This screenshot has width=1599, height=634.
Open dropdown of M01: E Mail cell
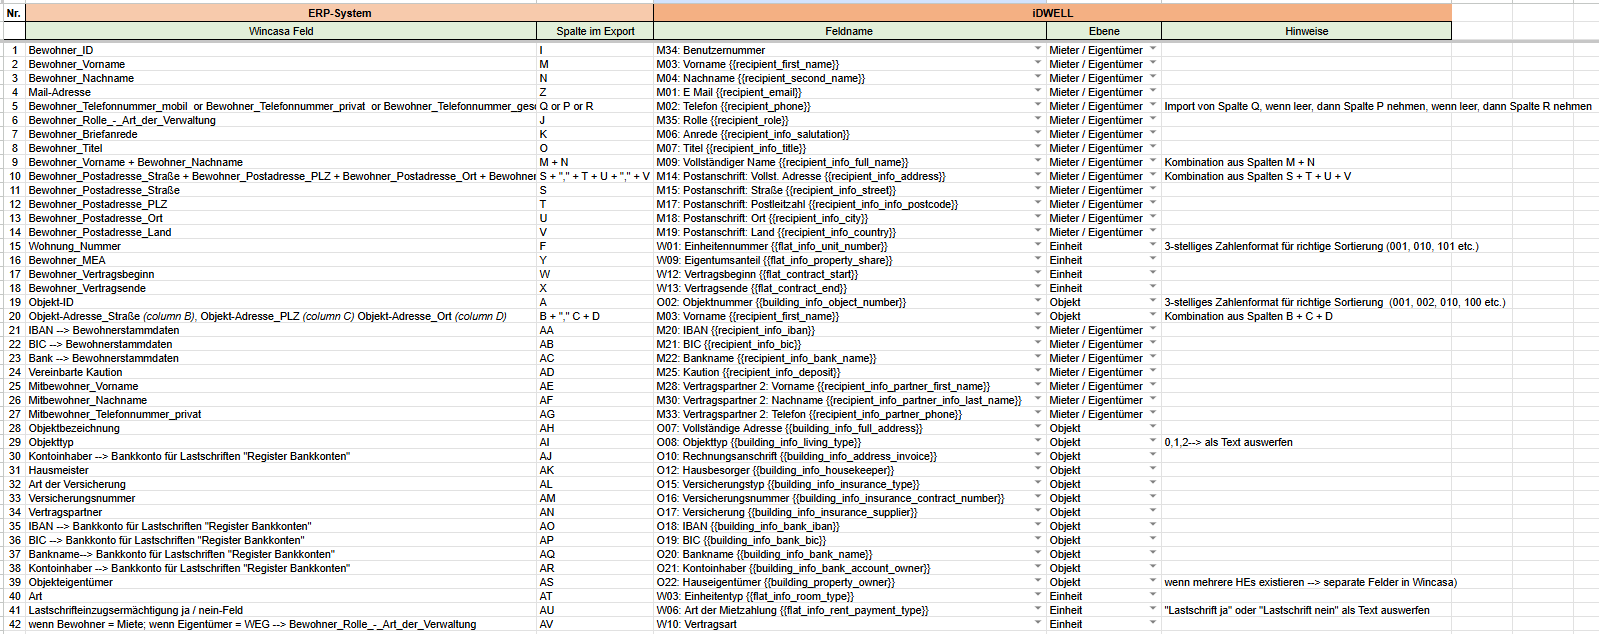tap(1037, 91)
